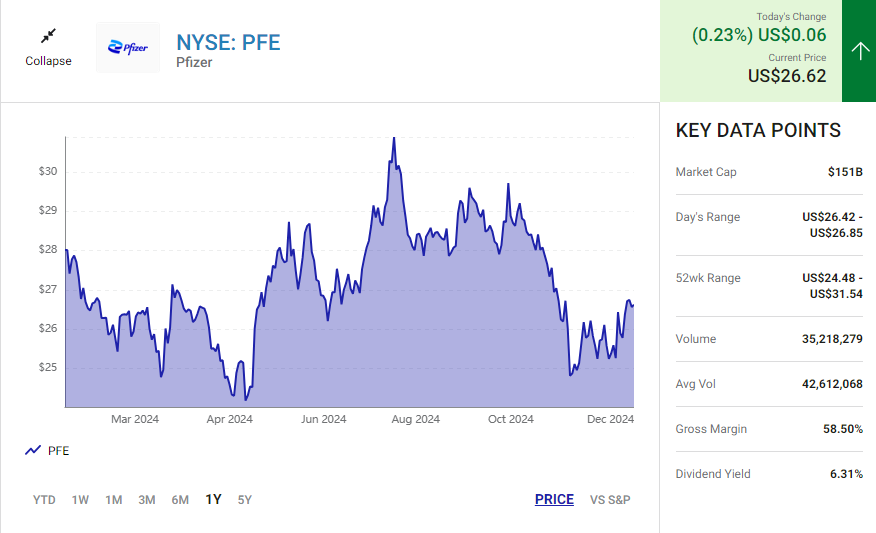
Task: Switch chart to 1M range
Action: pos(113,499)
